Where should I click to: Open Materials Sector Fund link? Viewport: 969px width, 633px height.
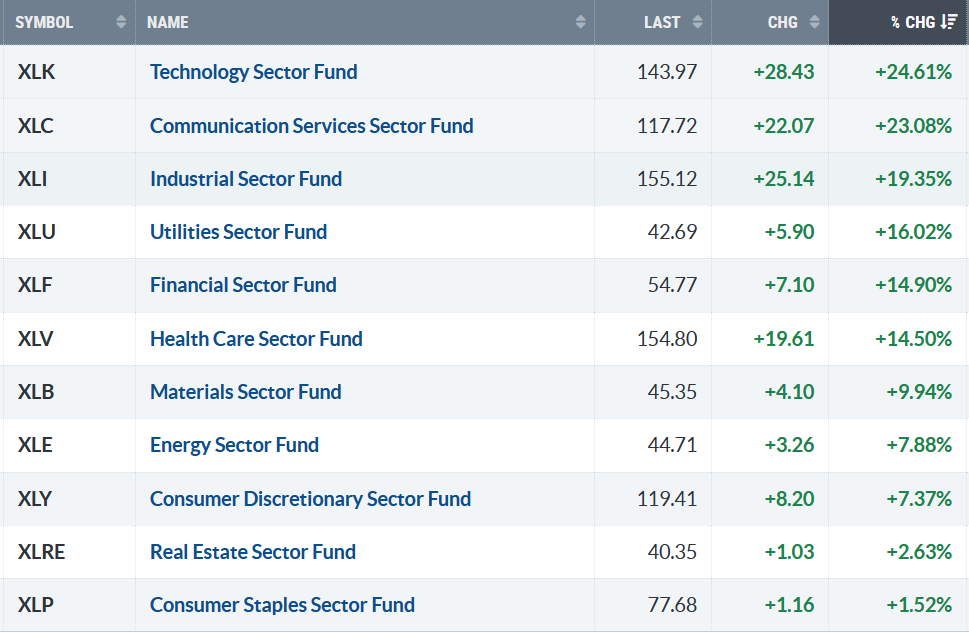[246, 392]
